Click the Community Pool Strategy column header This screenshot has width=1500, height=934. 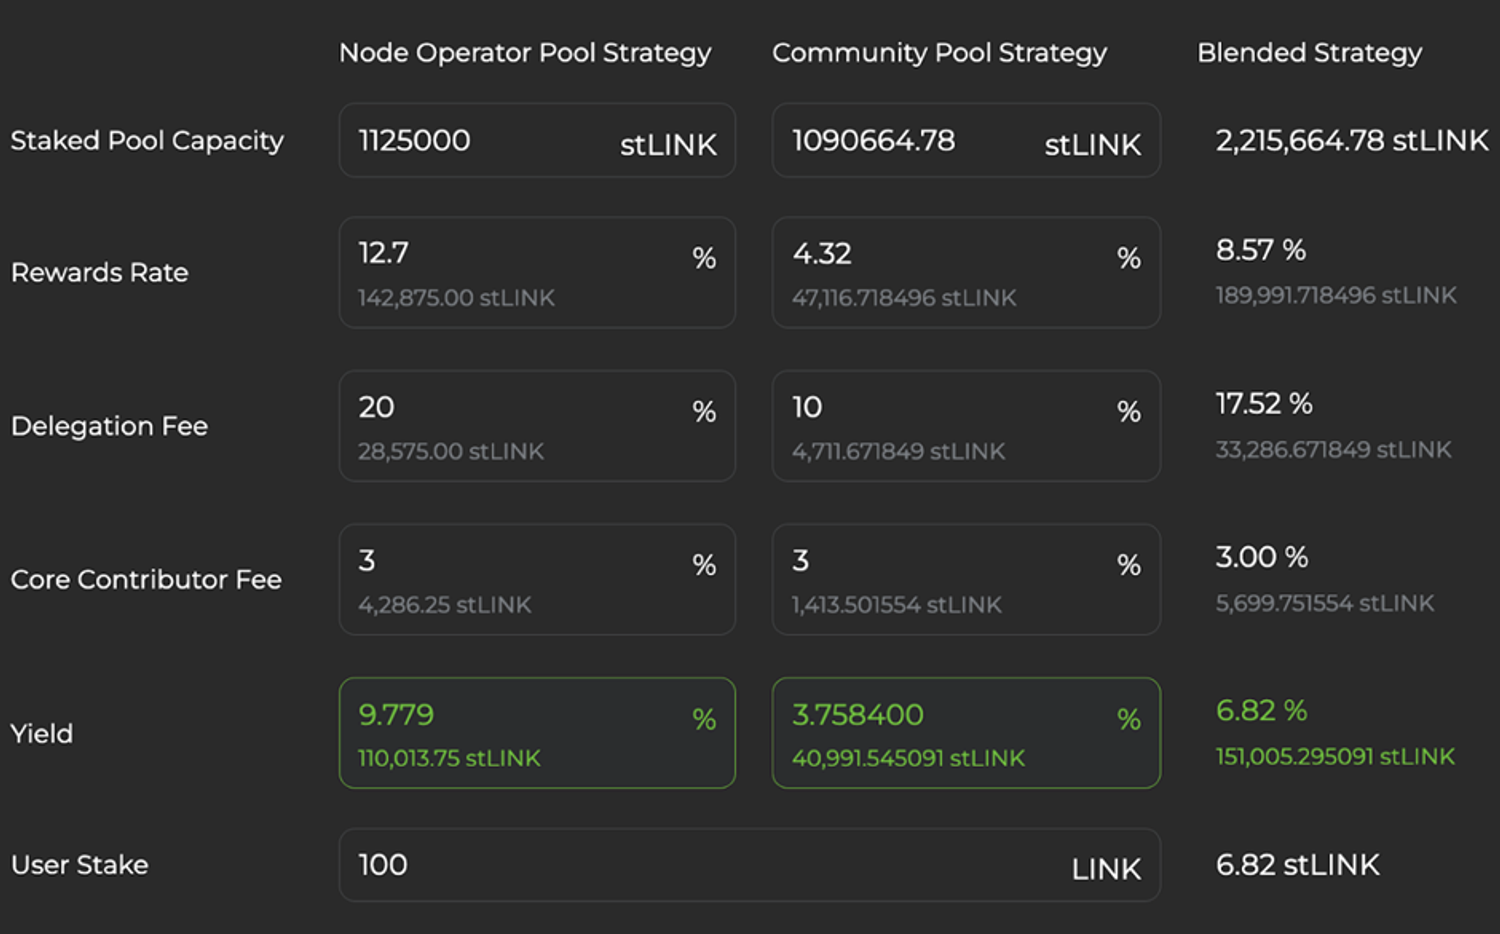click(x=939, y=53)
